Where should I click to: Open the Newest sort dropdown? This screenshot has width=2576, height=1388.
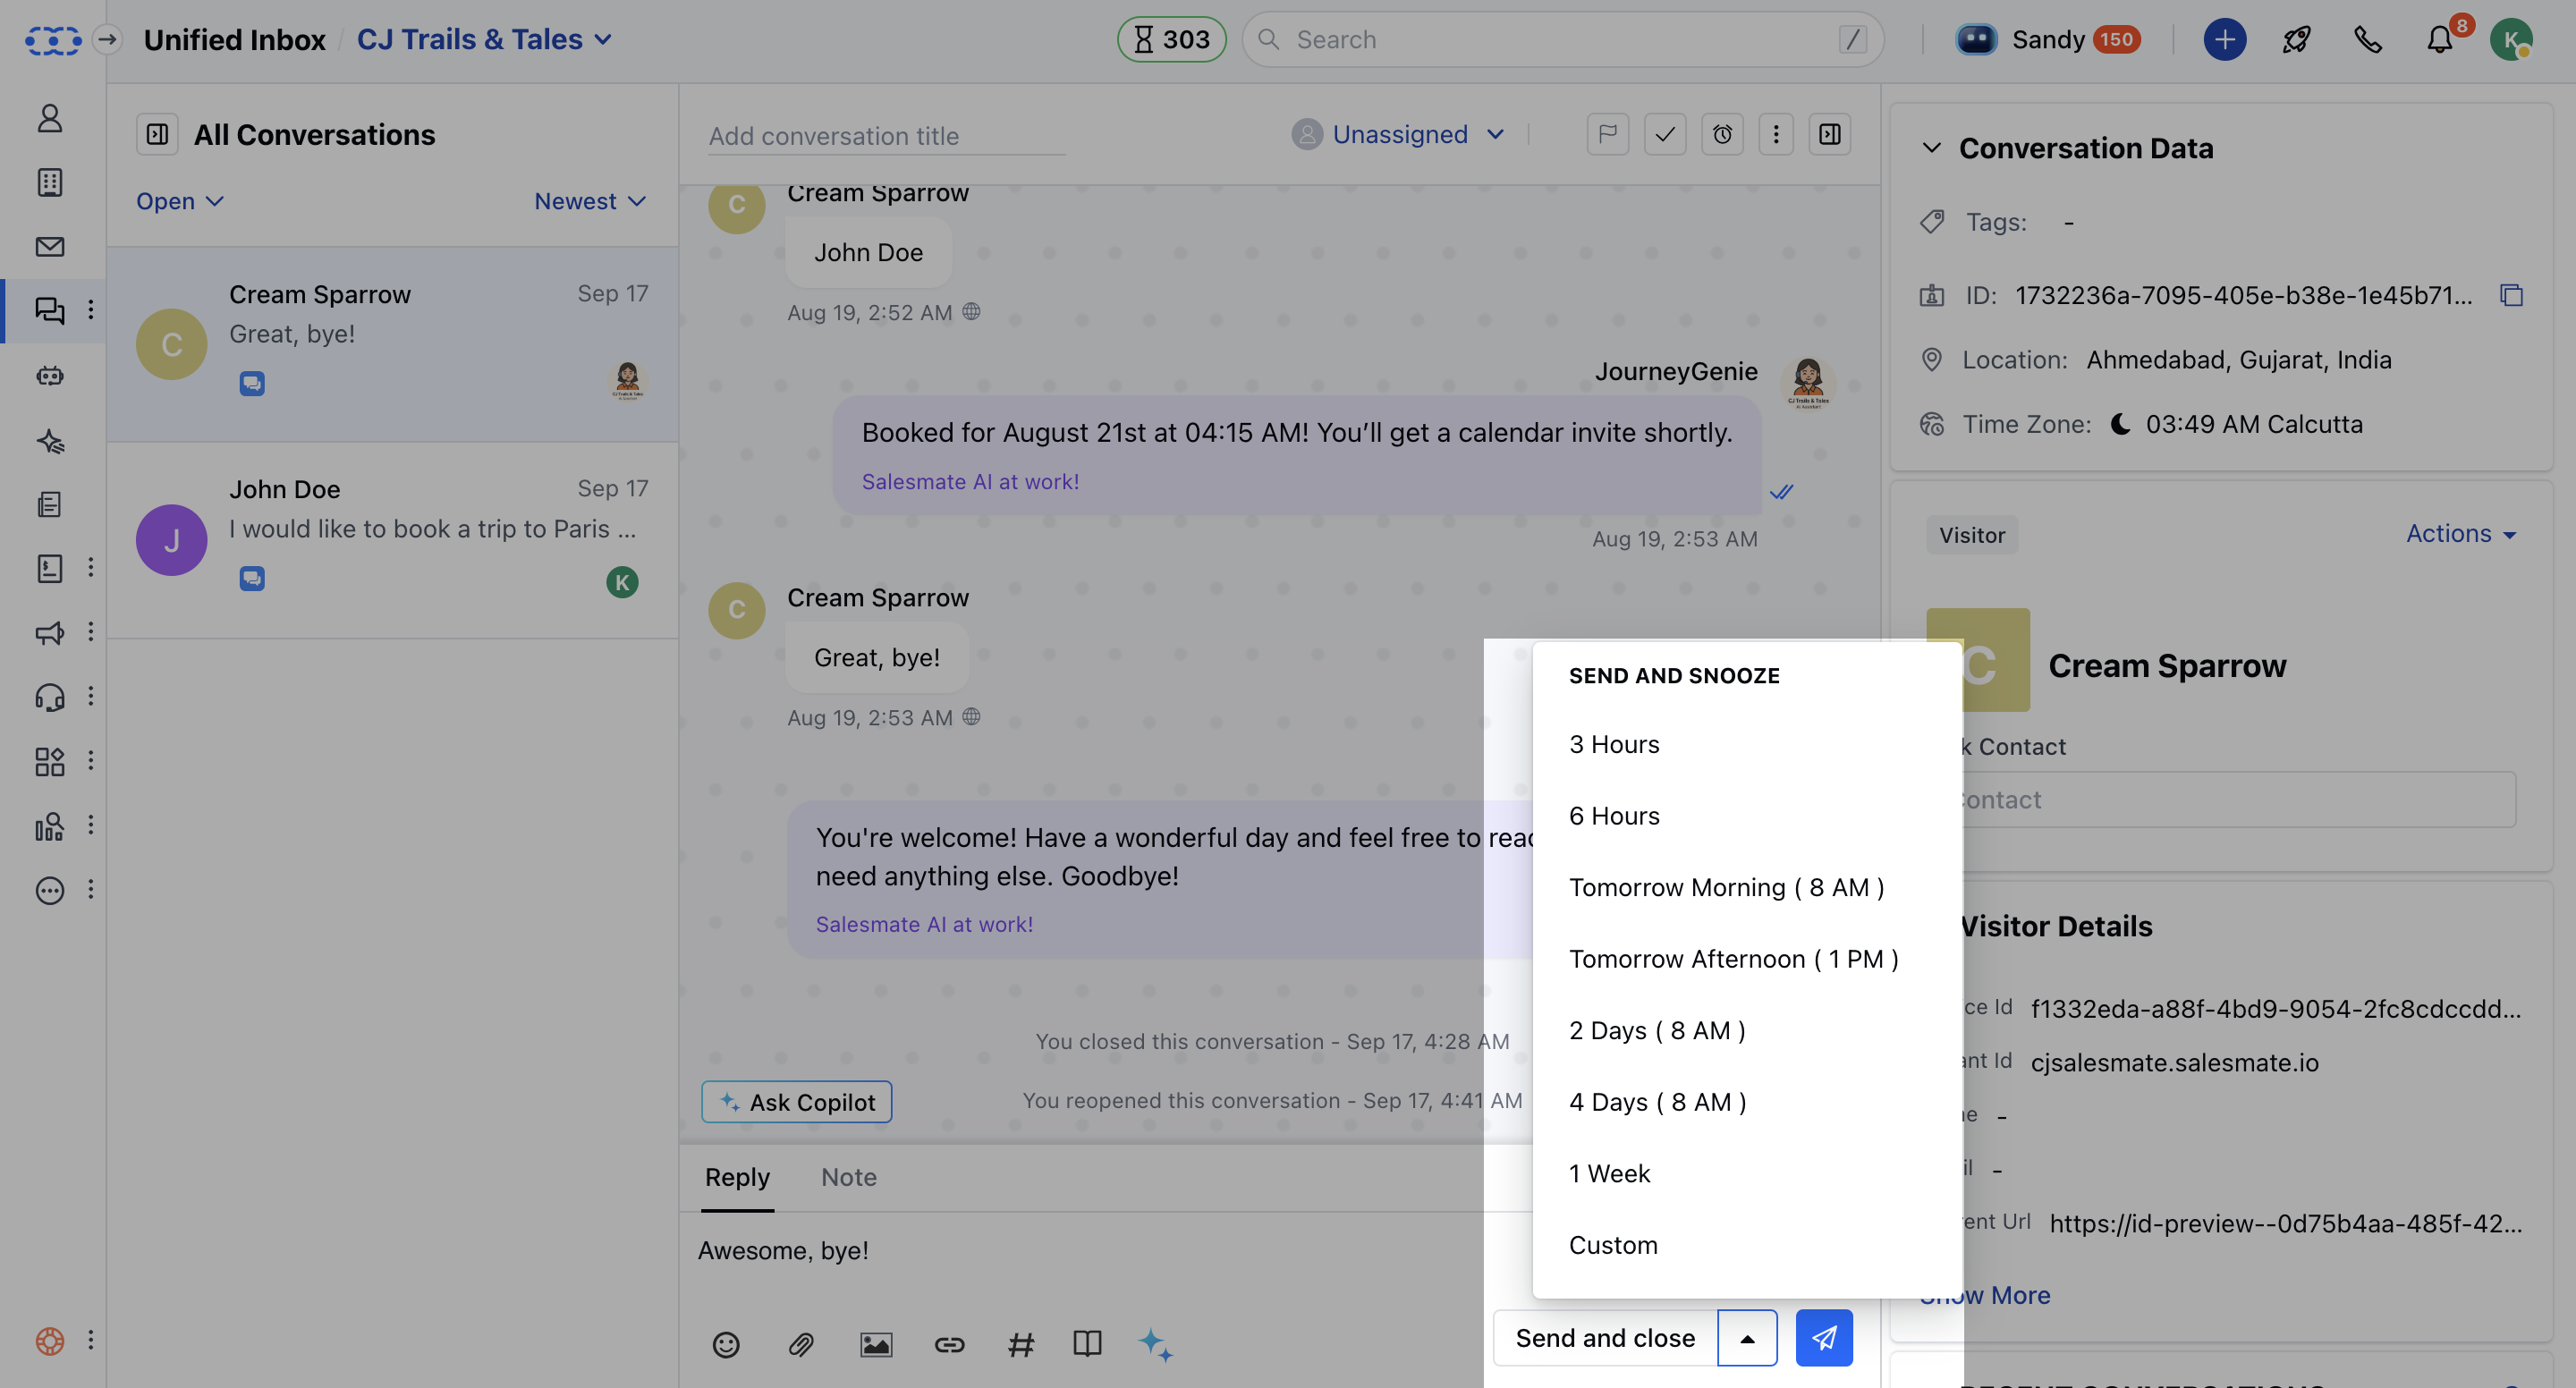pyautogui.click(x=590, y=201)
